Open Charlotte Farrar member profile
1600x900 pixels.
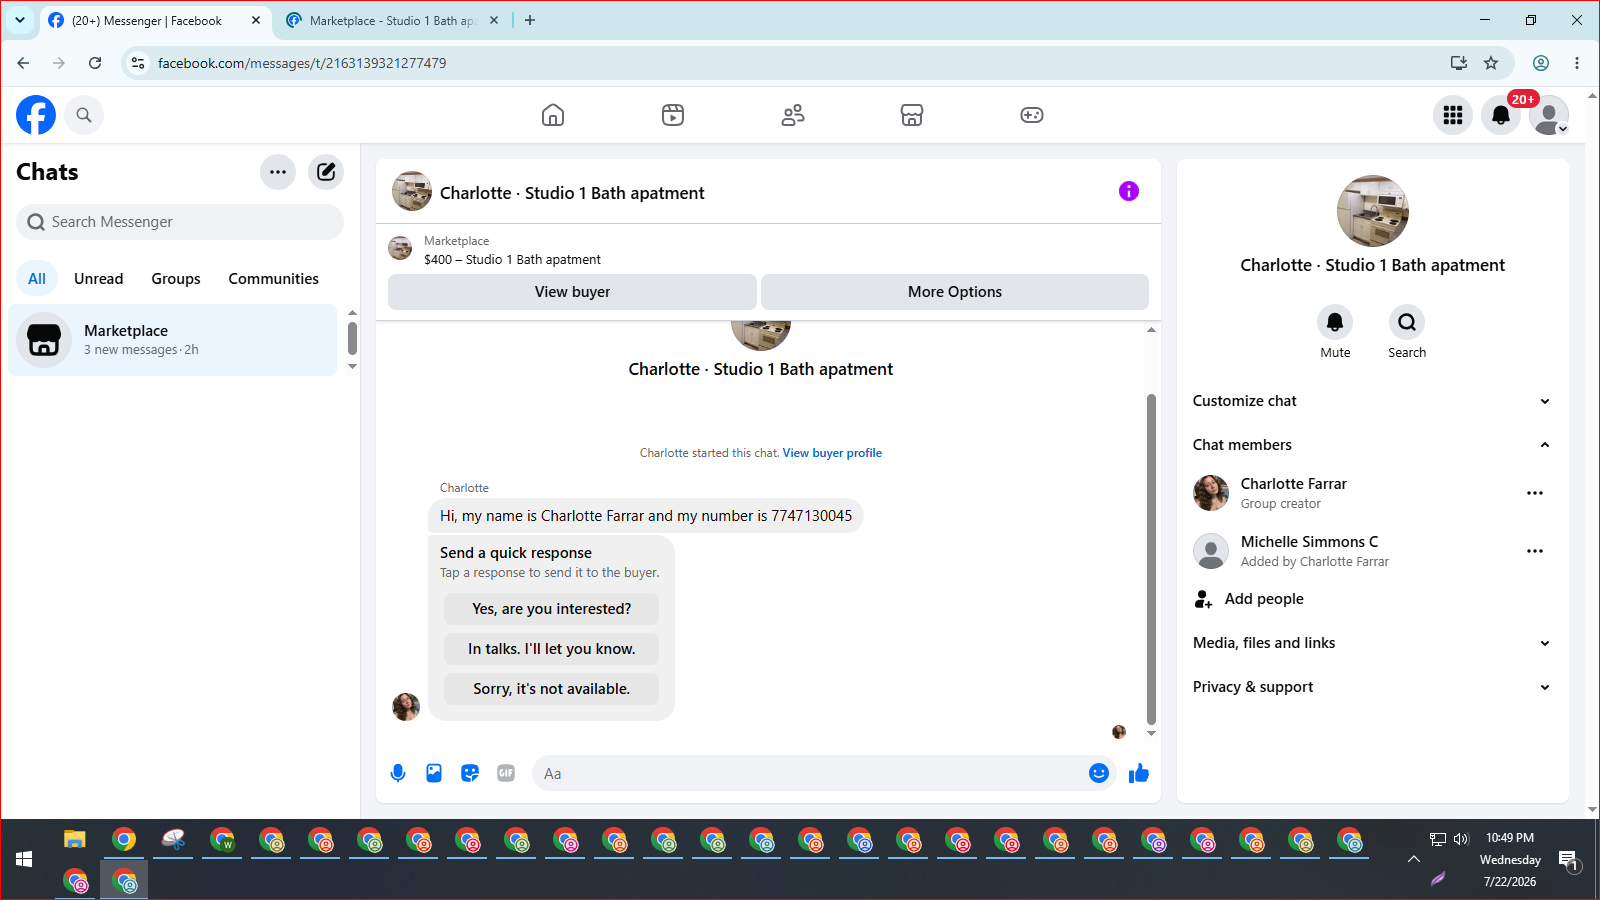click(x=1294, y=484)
